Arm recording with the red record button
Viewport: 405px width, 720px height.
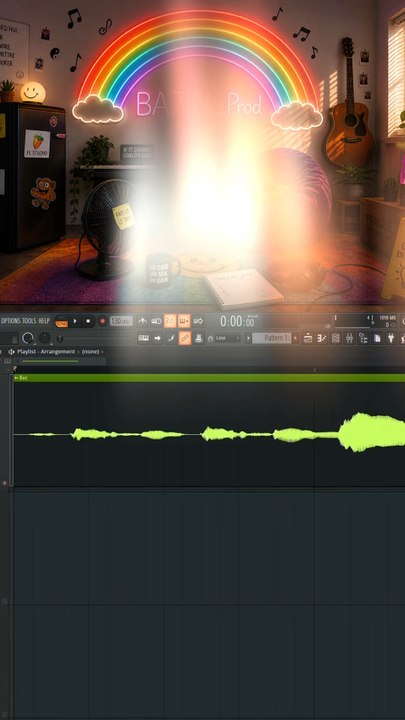tap(102, 321)
